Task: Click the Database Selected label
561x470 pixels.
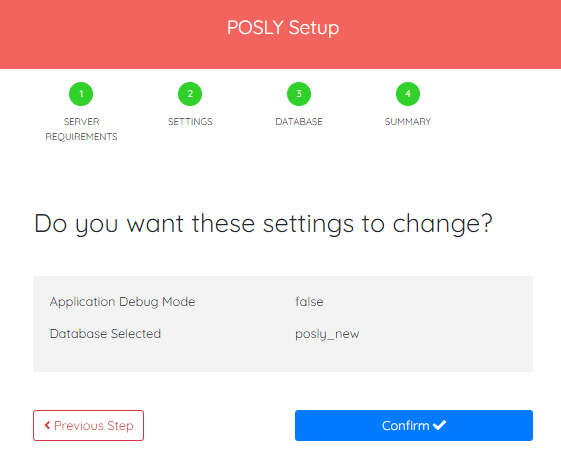Action: pos(105,334)
